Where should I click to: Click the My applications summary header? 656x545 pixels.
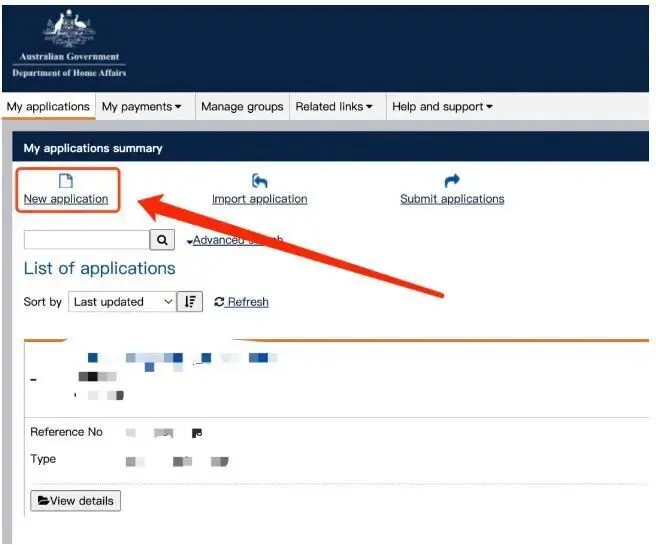click(x=93, y=148)
